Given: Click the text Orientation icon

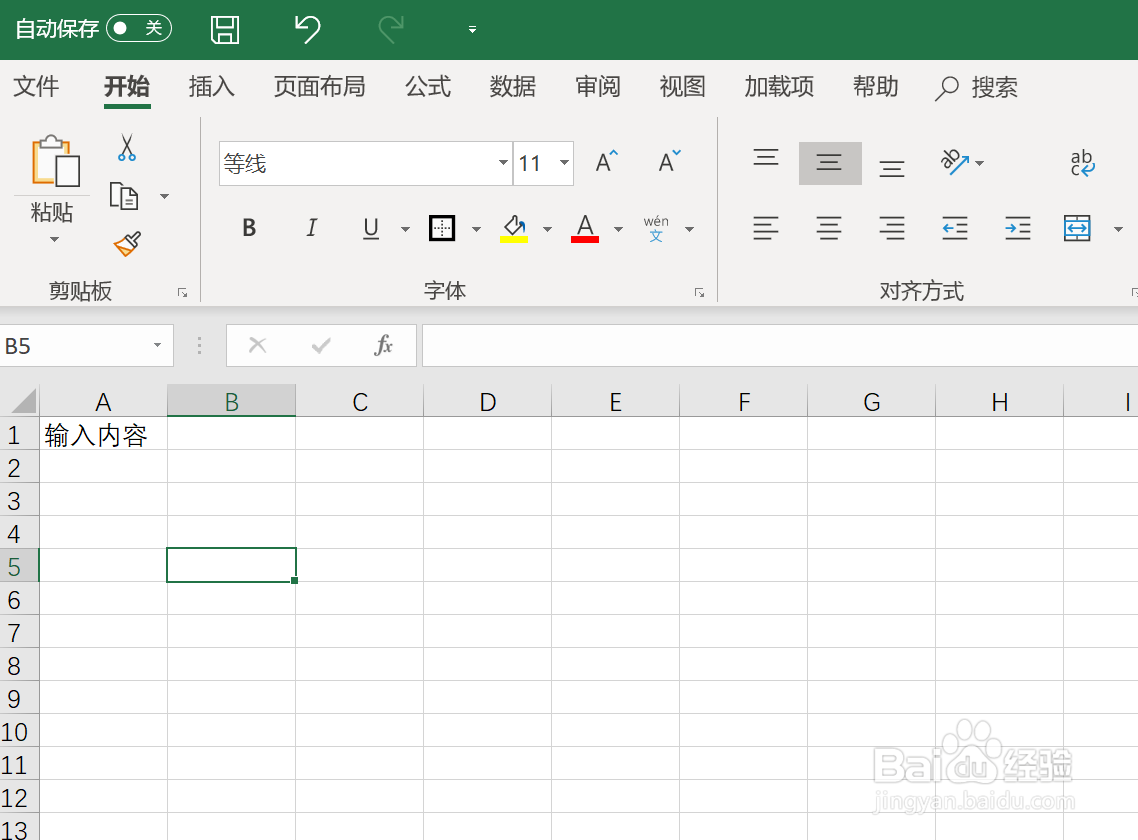Looking at the screenshot, I should [x=956, y=162].
